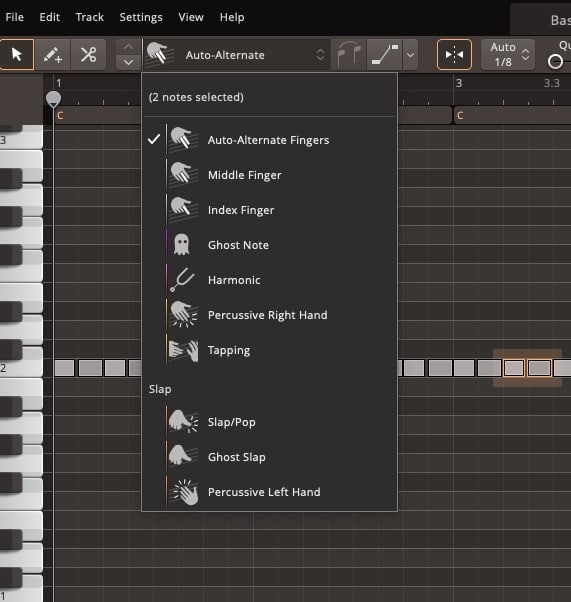The width and height of the screenshot is (571, 602).
Task: Choose the checked Auto-Alternate Fingers option
Action: click(269, 140)
